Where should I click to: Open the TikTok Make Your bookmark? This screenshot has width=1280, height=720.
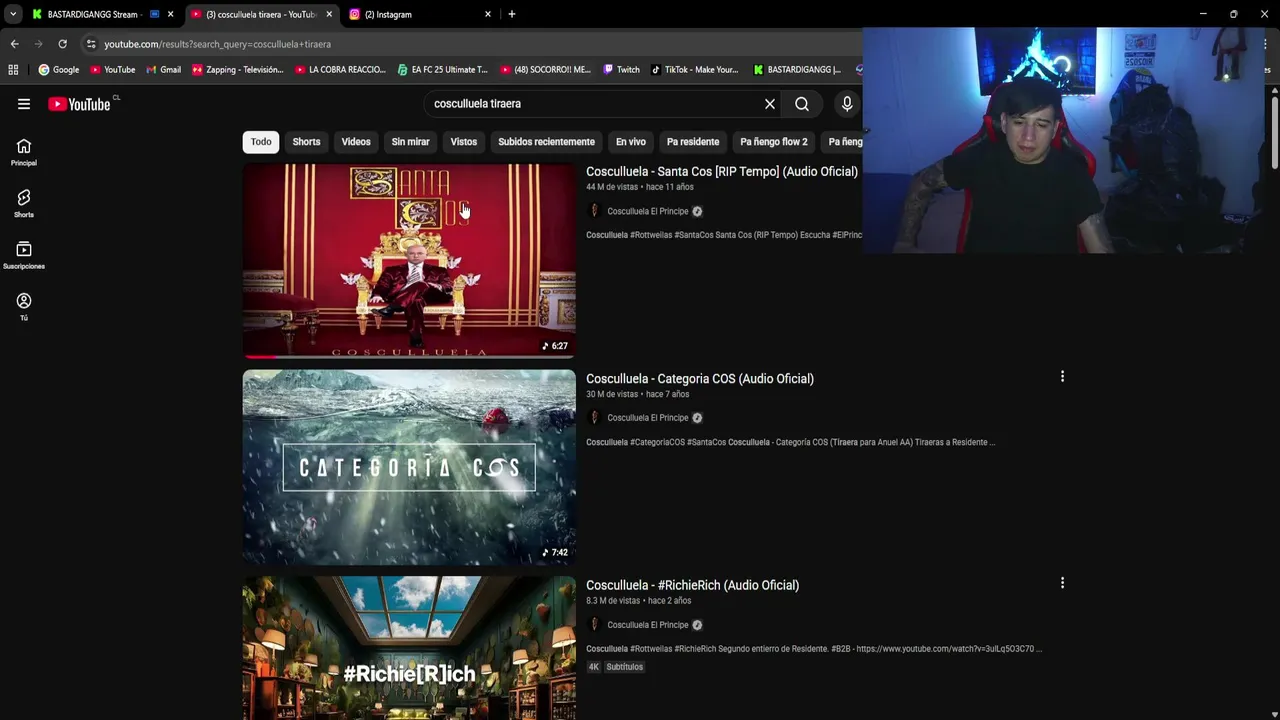(x=695, y=70)
